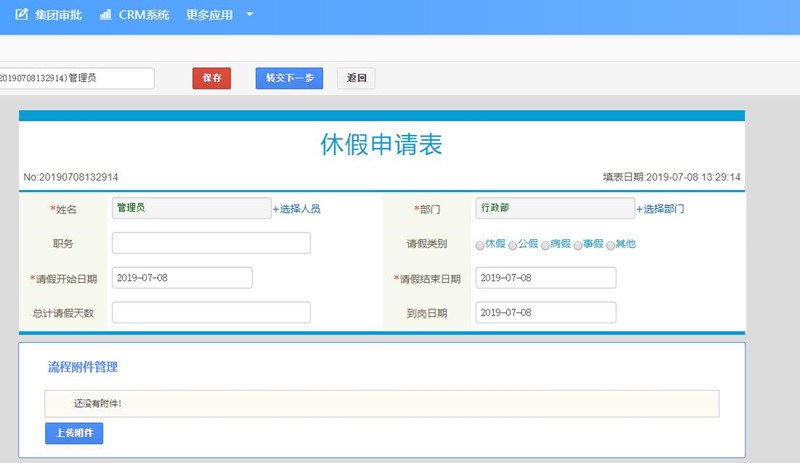Click the No:20190708132914 form number
The width and height of the screenshot is (800, 463).
coord(71,177)
